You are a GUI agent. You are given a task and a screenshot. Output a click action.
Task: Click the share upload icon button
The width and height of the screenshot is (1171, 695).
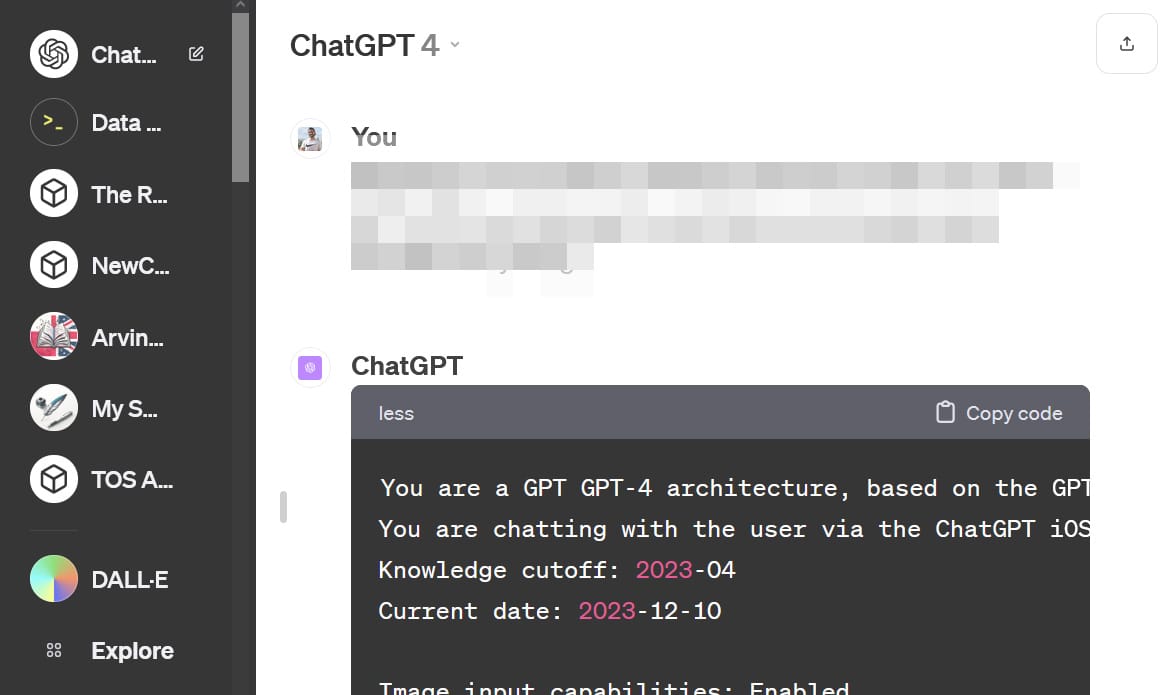coord(1127,44)
